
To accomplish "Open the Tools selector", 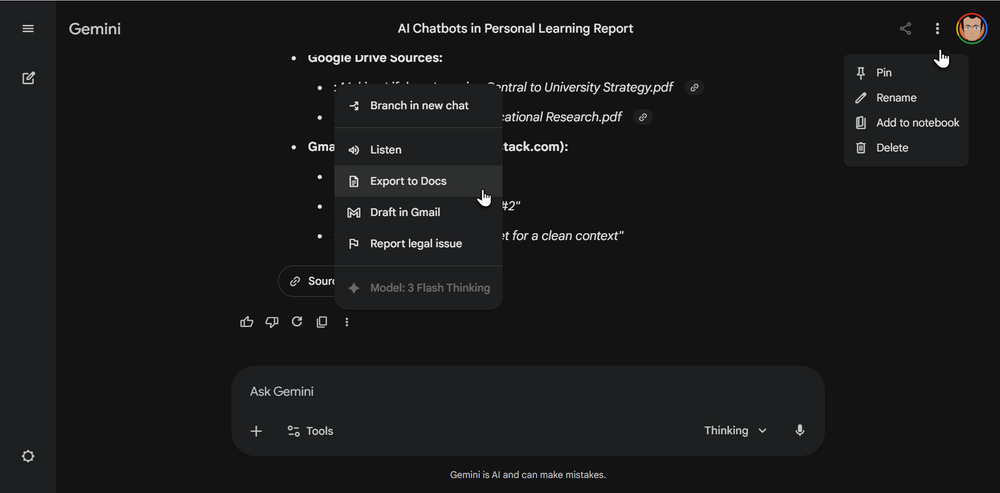I will [x=310, y=431].
